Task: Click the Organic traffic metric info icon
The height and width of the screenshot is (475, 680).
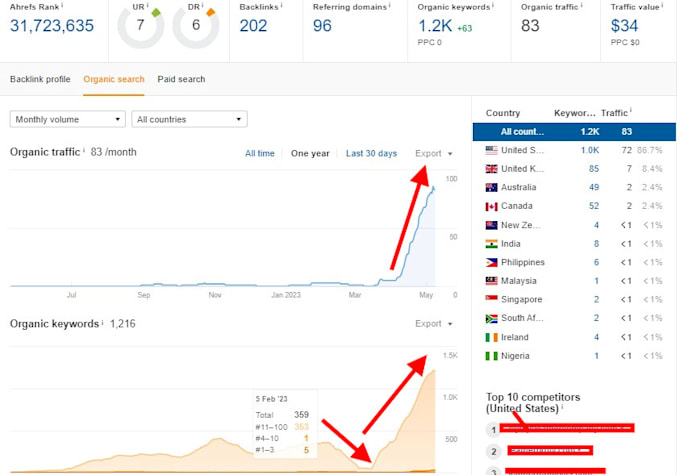Action: point(582,5)
